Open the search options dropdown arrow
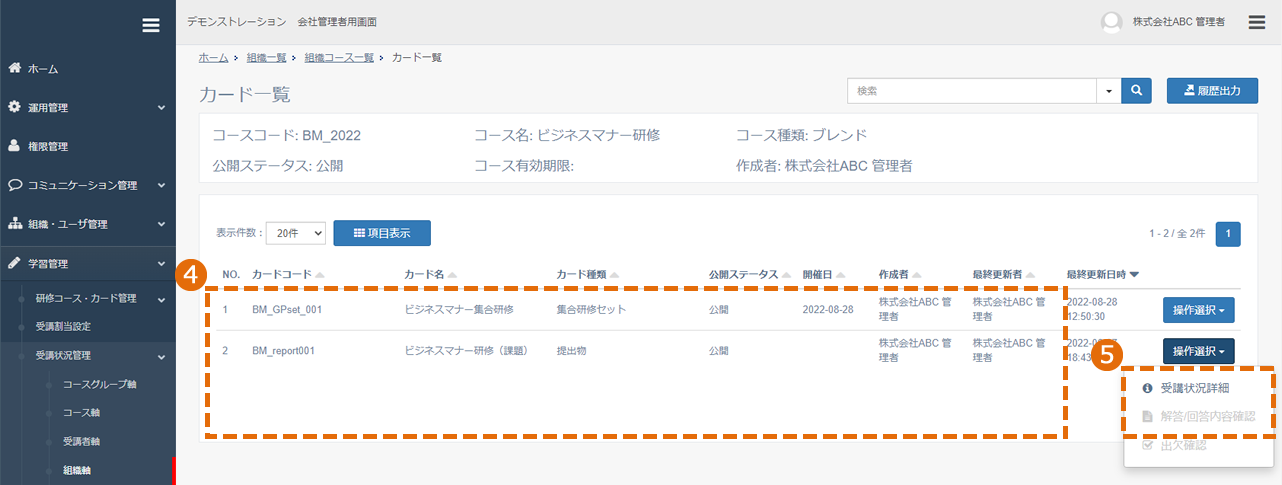This screenshot has height=485, width=1282. point(1109,90)
